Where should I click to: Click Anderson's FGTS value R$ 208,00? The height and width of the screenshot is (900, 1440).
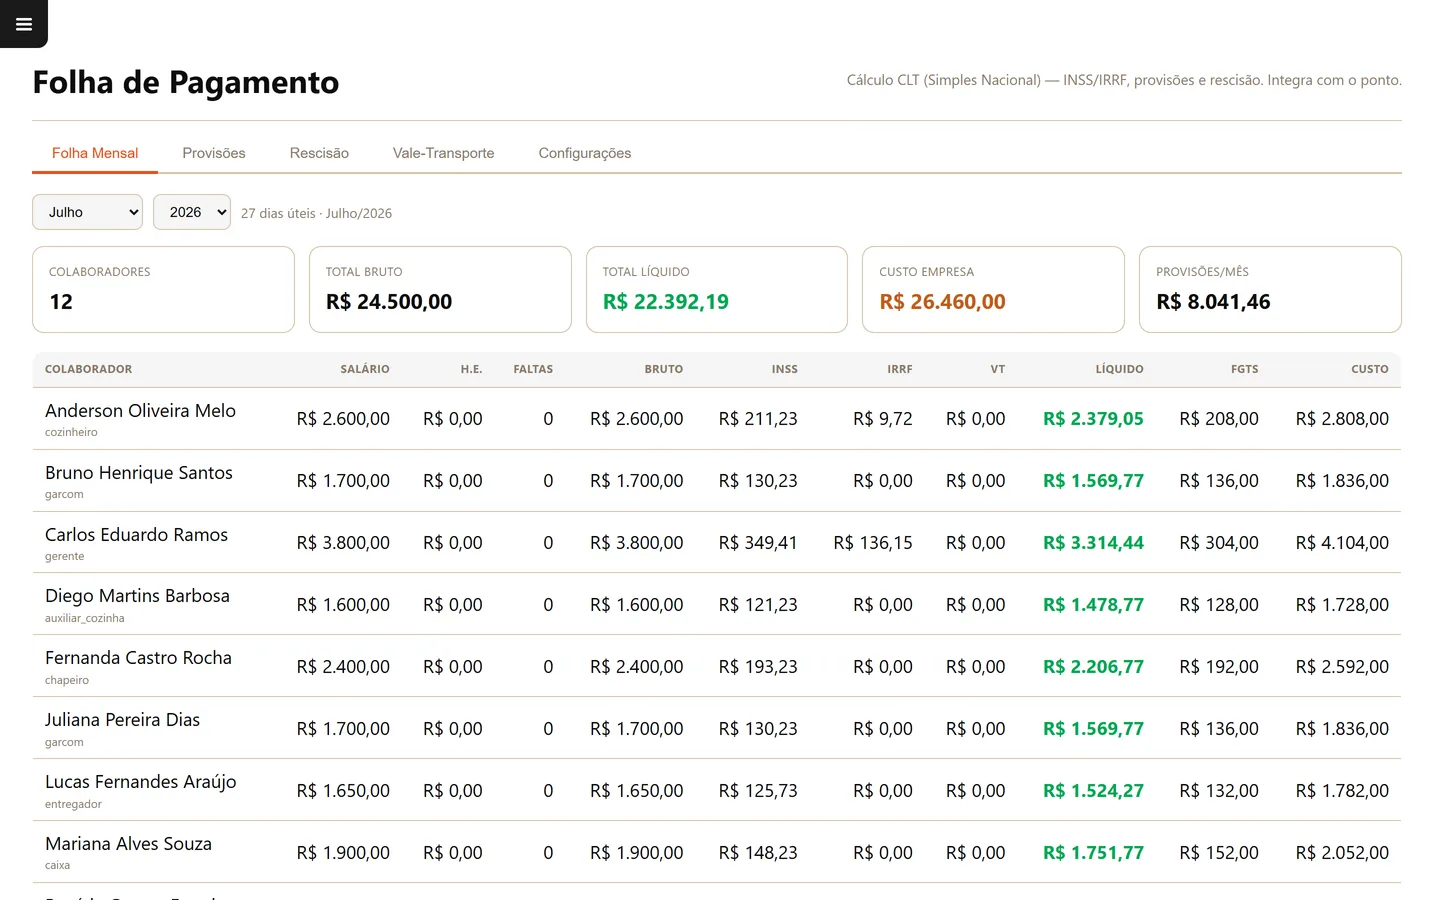point(1219,419)
